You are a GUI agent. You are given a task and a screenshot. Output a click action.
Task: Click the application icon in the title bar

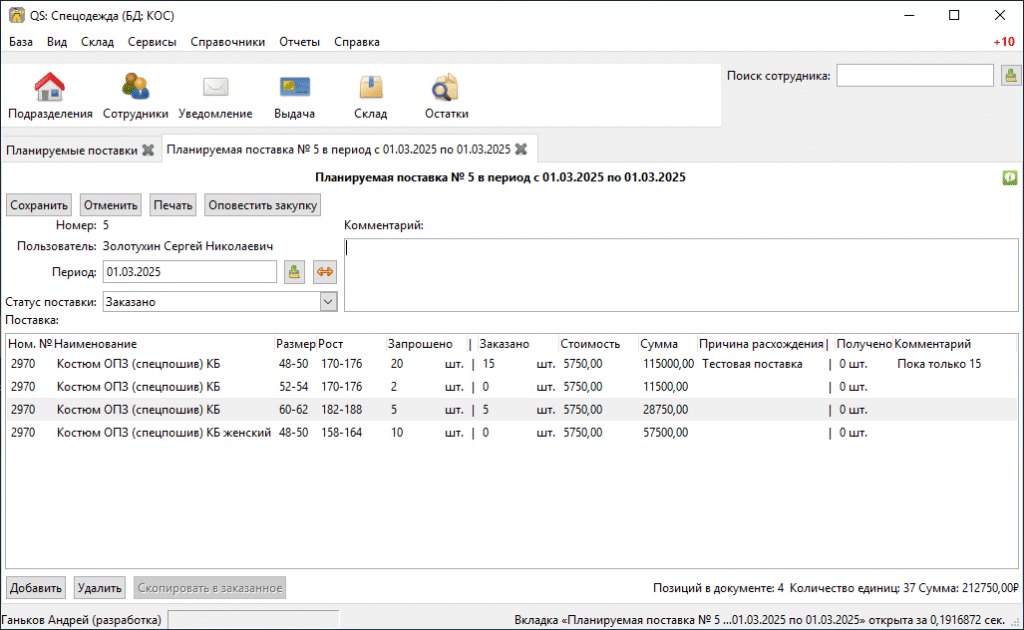(16, 15)
